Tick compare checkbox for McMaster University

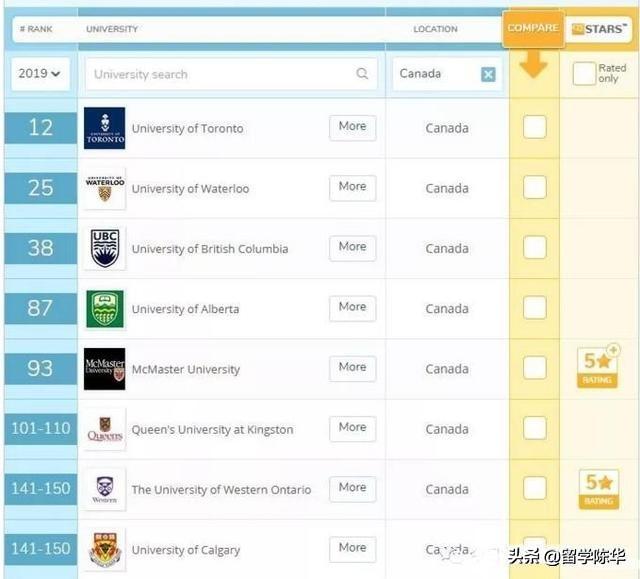point(535,368)
